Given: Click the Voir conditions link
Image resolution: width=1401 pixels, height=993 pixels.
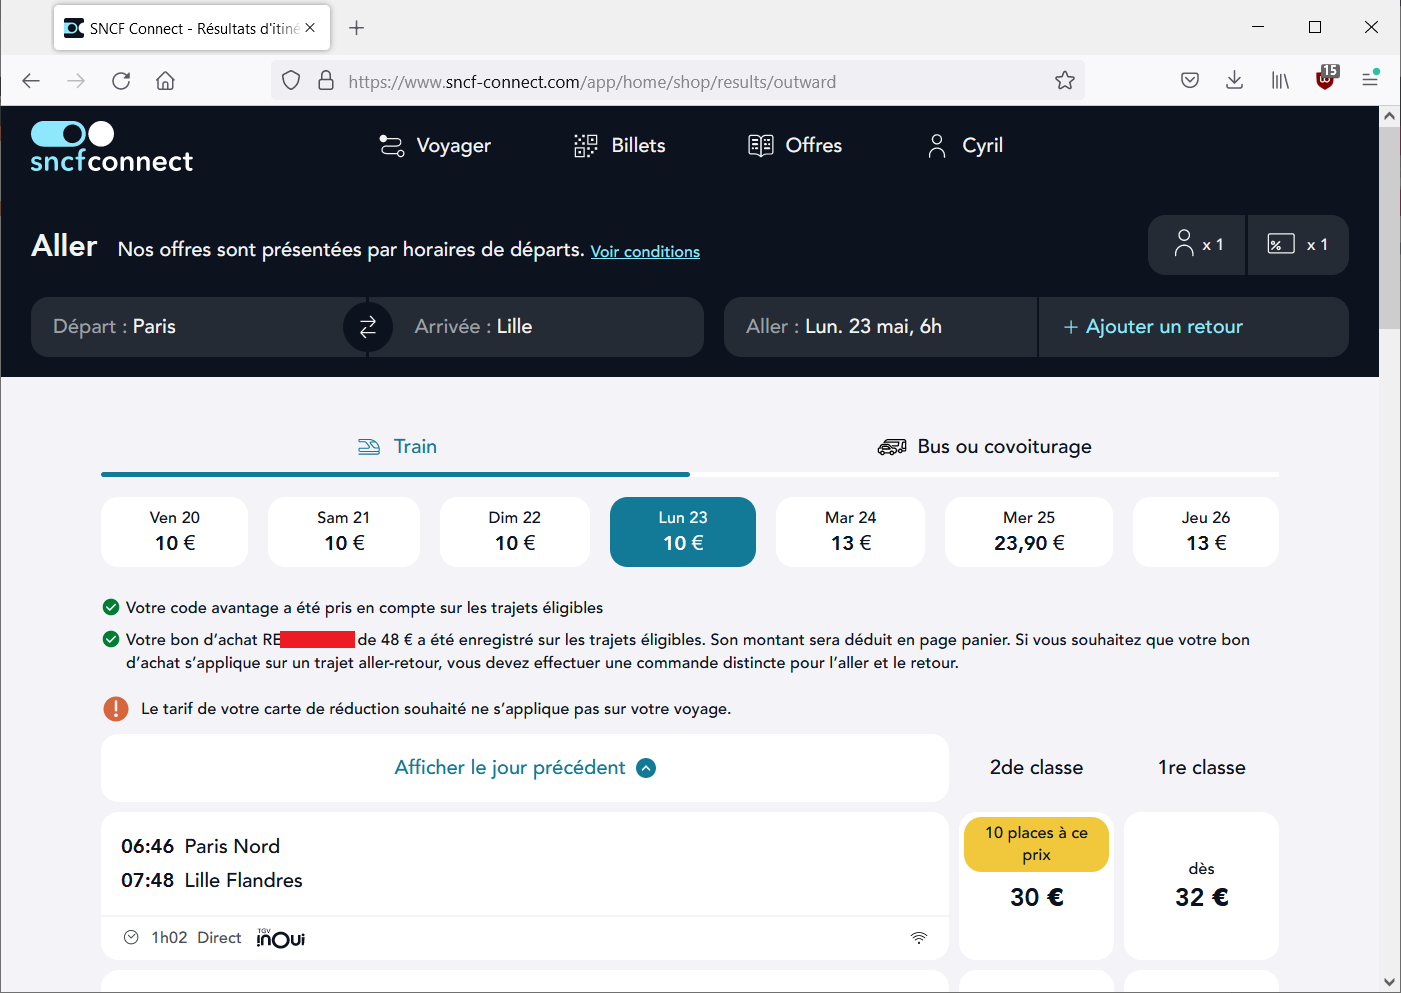Looking at the screenshot, I should [x=645, y=251].
